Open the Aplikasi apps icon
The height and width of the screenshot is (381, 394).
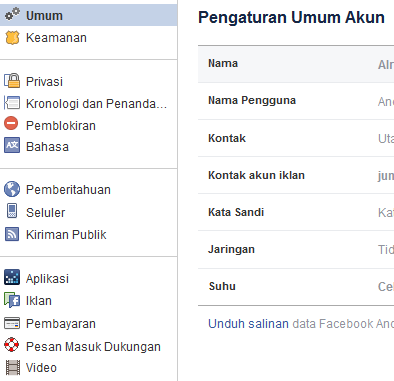click(x=12, y=277)
